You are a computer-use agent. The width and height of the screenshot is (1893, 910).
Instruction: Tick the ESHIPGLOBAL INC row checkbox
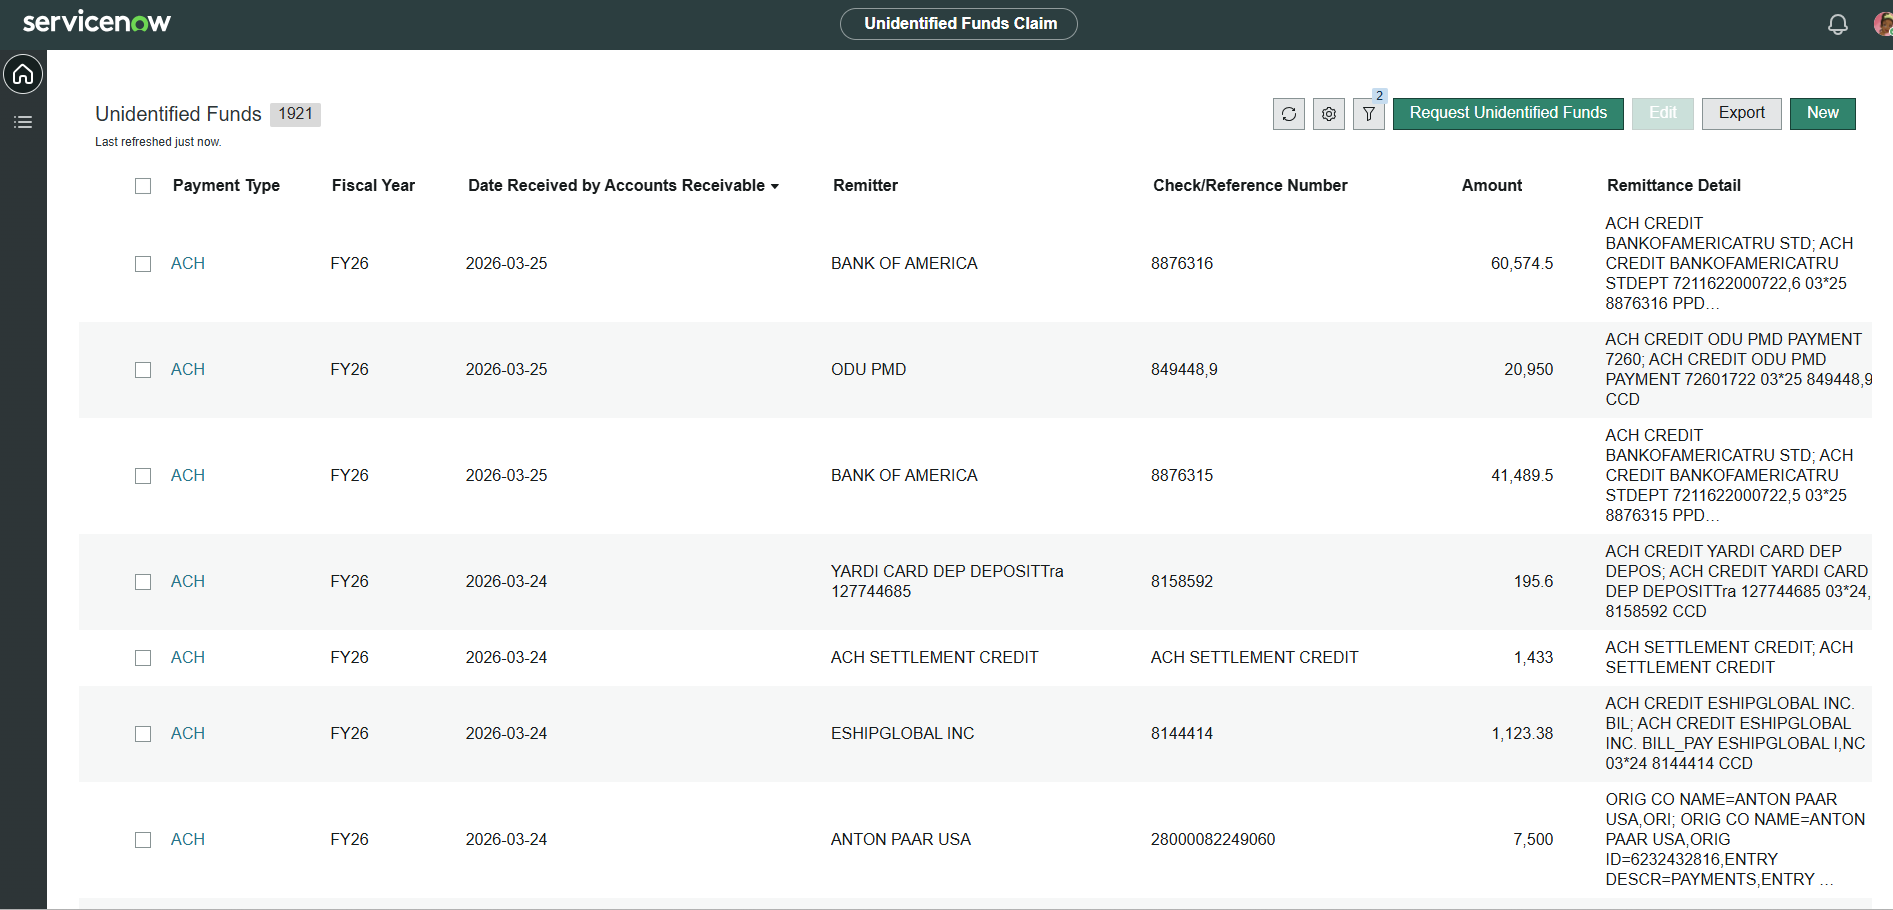pyautogui.click(x=143, y=734)
